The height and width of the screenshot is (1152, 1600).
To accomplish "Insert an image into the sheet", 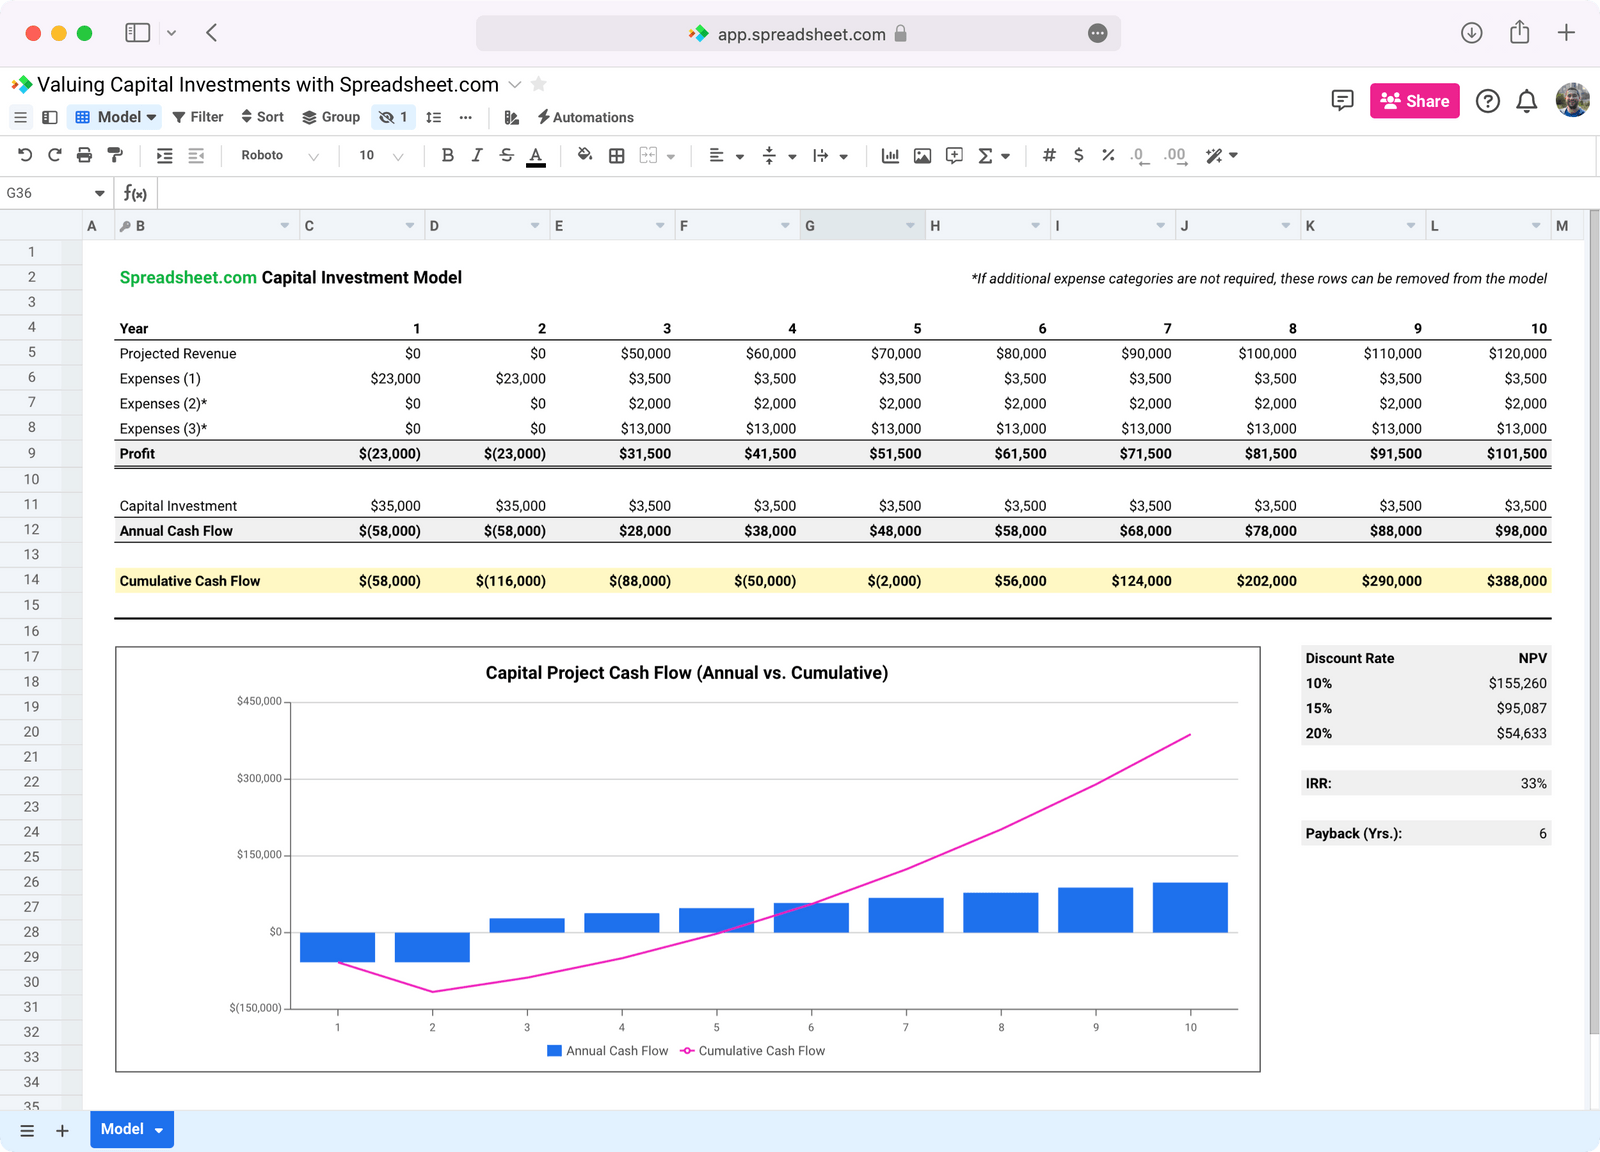I will pos(921,155).
